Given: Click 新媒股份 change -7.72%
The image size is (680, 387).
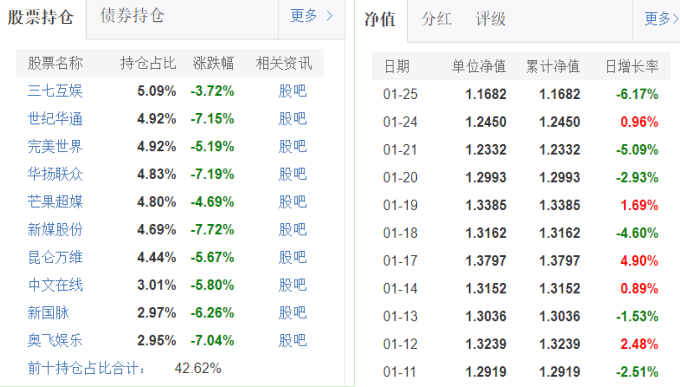Looking at the screenshot, I should click(x=212, y=230).
